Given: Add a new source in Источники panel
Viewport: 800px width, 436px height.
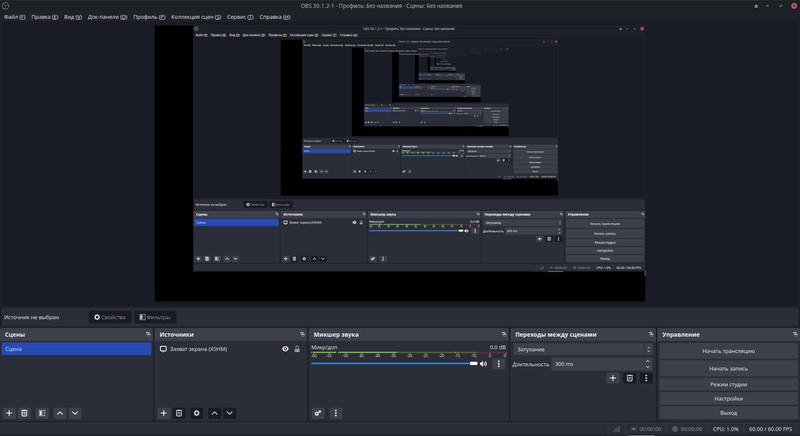Looking at the screenshot, I should (164, 413).
